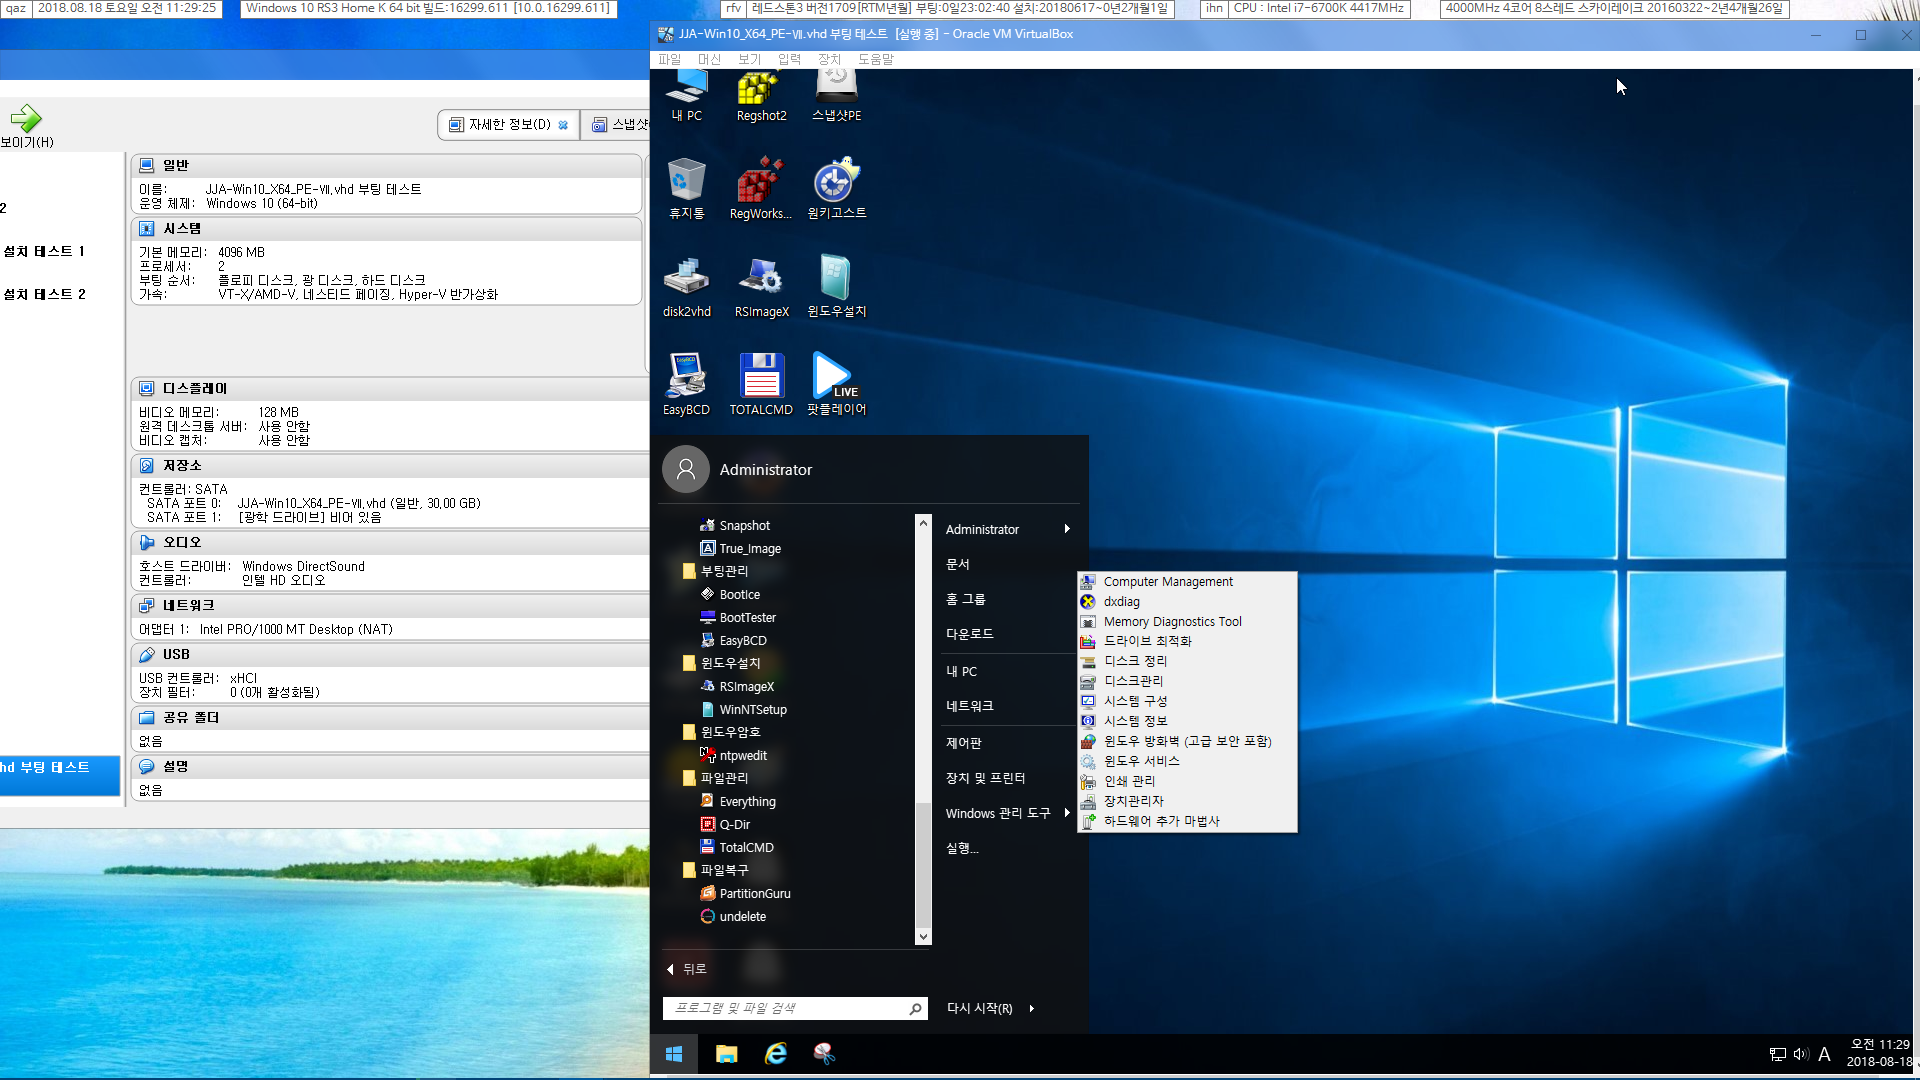The height and width of the screenshot is (1080, 1920).
Task: Open the 파일 menu in VirtualBox
Action: pyautogui.click(x=669, y=59)
